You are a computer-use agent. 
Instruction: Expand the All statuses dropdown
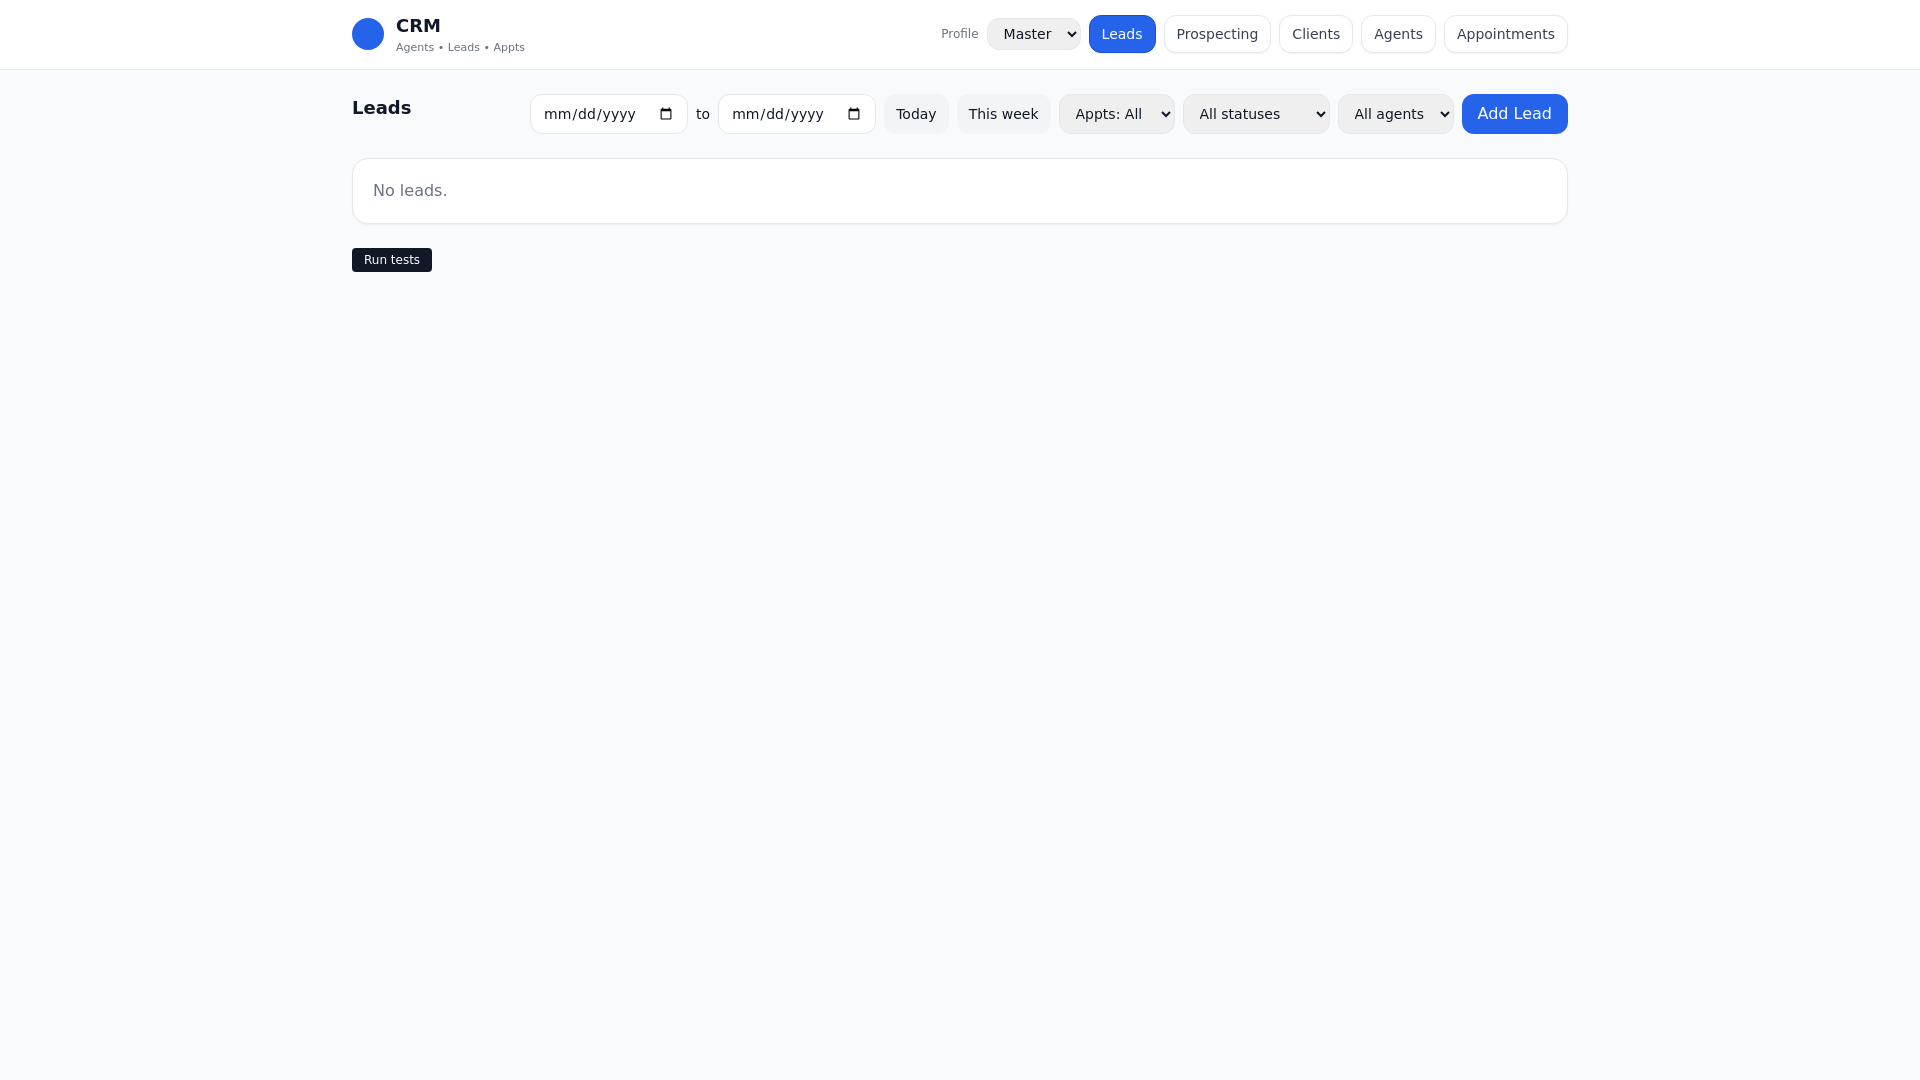pyautogui.click(x=1255, y=114)
